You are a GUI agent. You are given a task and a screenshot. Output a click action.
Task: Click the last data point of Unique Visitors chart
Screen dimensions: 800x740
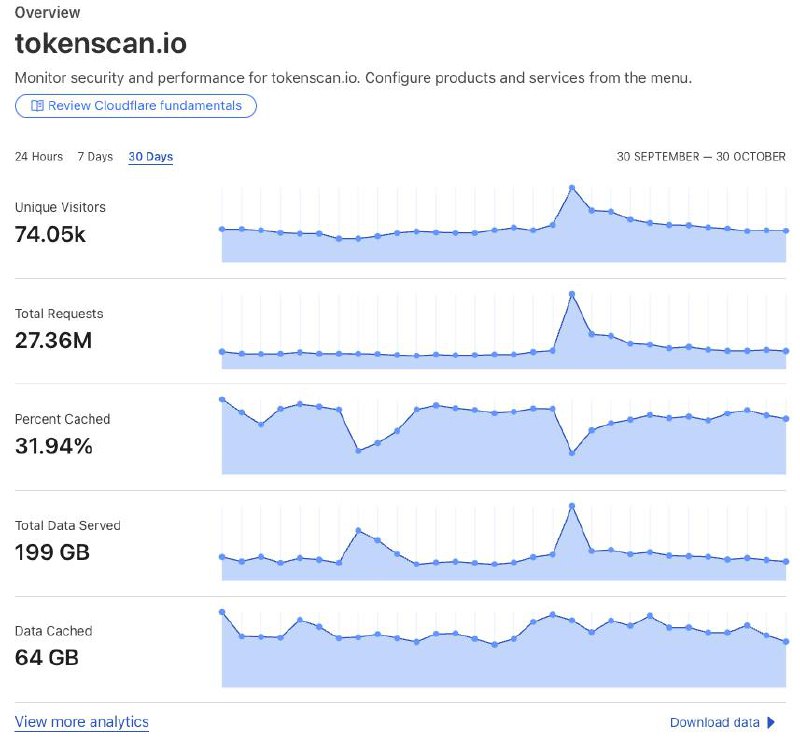click(x=786, y=231)
